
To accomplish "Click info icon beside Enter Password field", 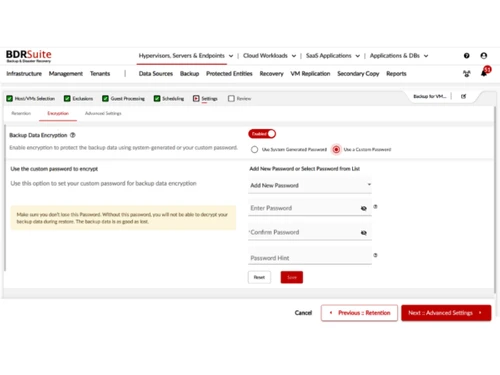I will [x=375, y=207].
